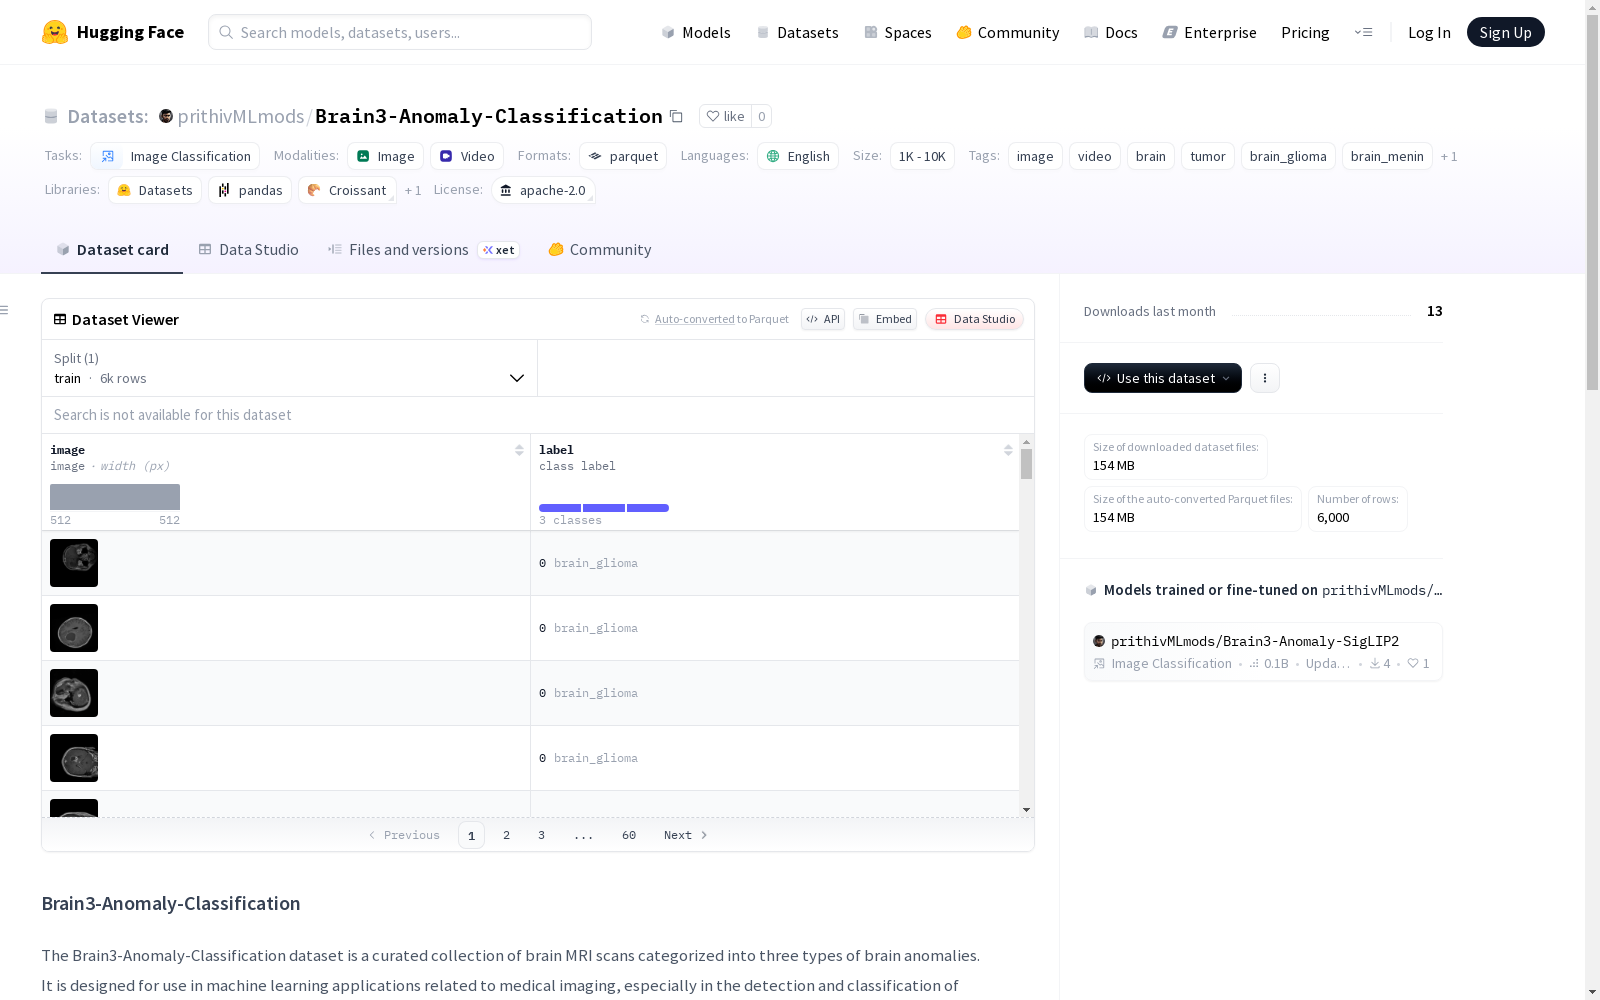Viewport: 1600px width, 1000px height.
Task: Open the API button in Dataset Viewer
Action: pyautogui.click(x=823, y=319)
